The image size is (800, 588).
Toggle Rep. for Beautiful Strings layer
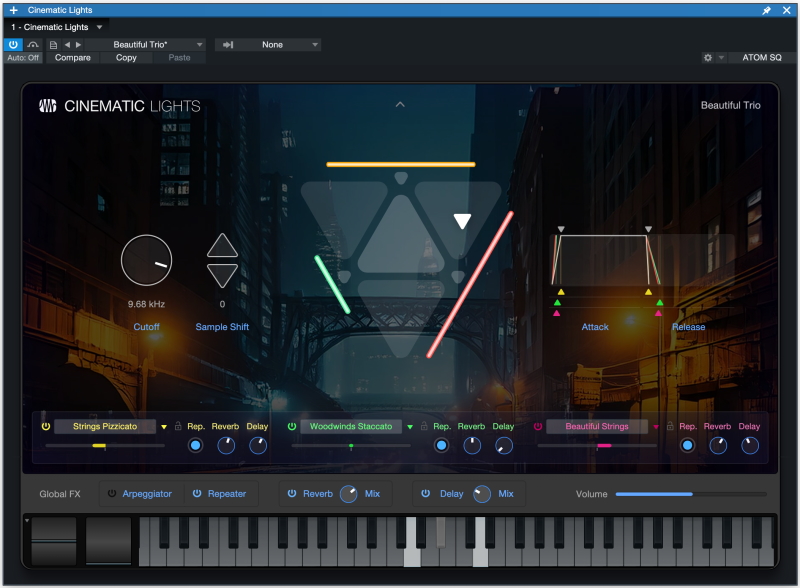[x=687, y=446]
